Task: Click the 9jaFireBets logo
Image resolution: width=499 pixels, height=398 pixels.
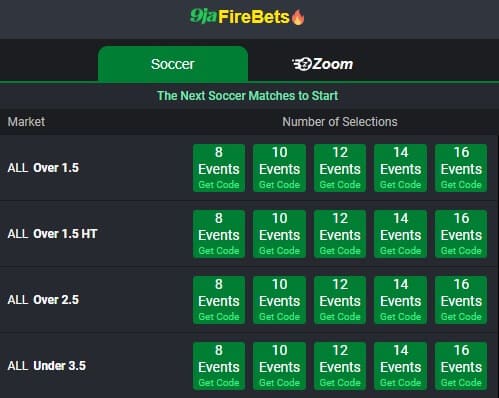Action: [247, 17]
